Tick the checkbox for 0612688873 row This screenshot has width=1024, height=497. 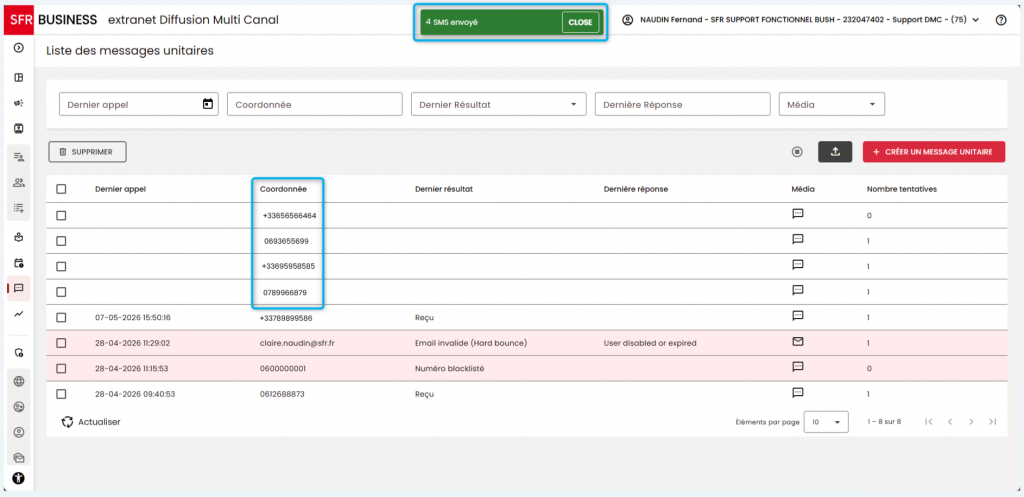[61, 394]
